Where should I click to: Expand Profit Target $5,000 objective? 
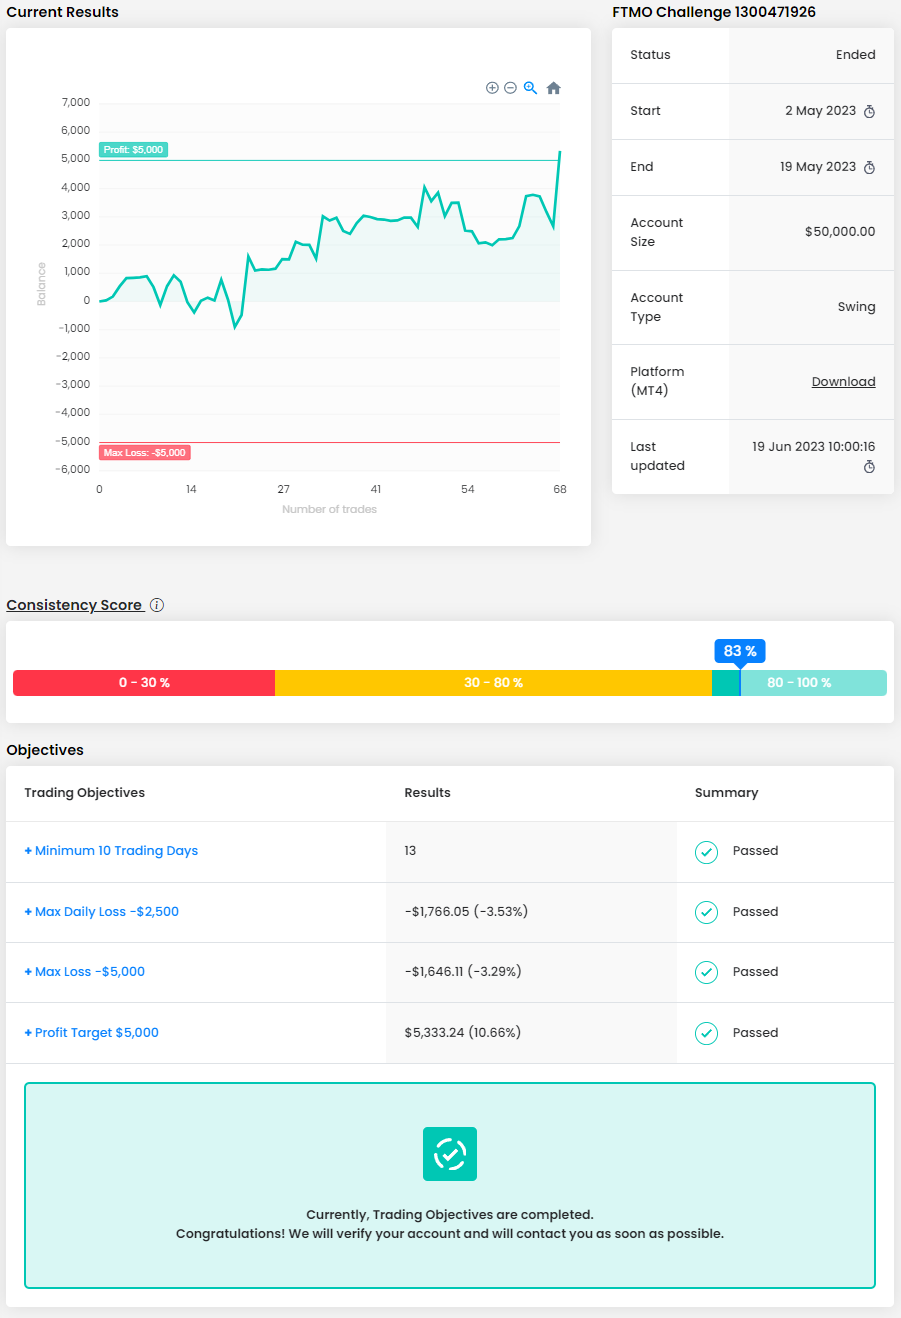(91, 1033)
